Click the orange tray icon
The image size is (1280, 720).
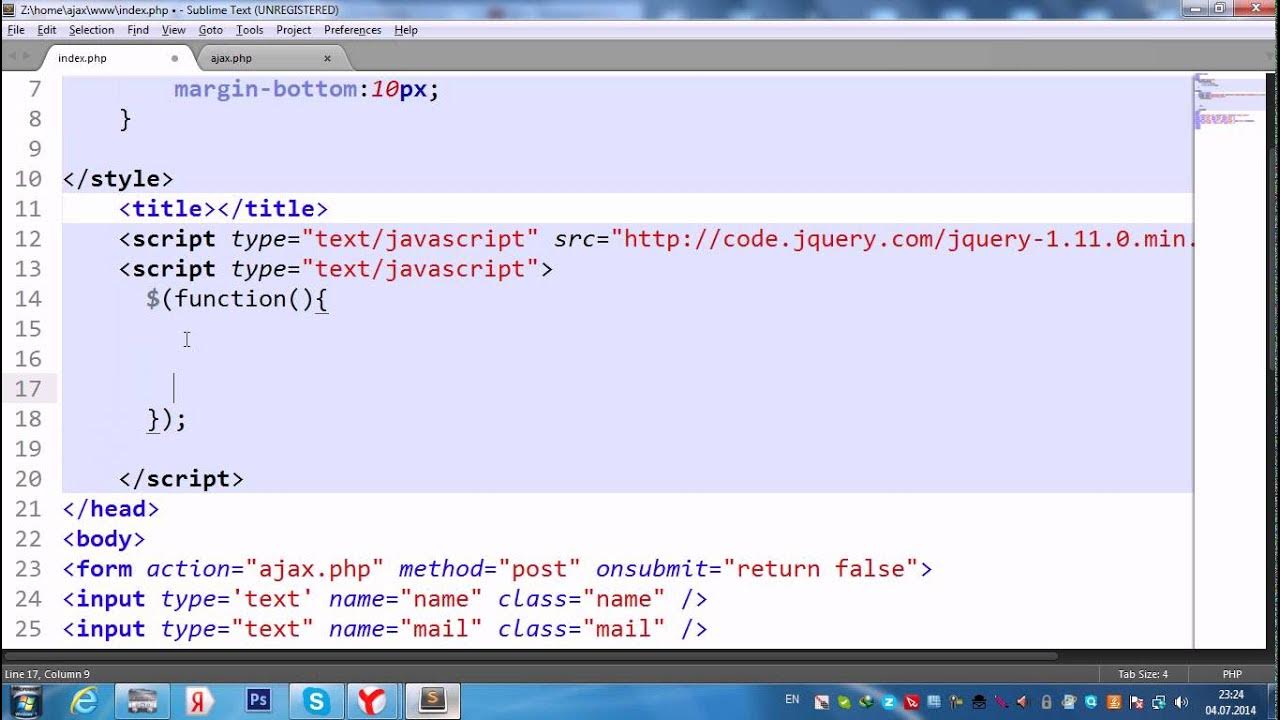[1114, 702]
